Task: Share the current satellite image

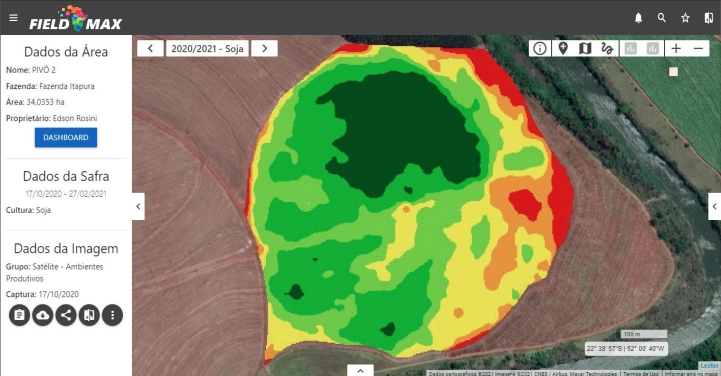Action: (66, 315)
